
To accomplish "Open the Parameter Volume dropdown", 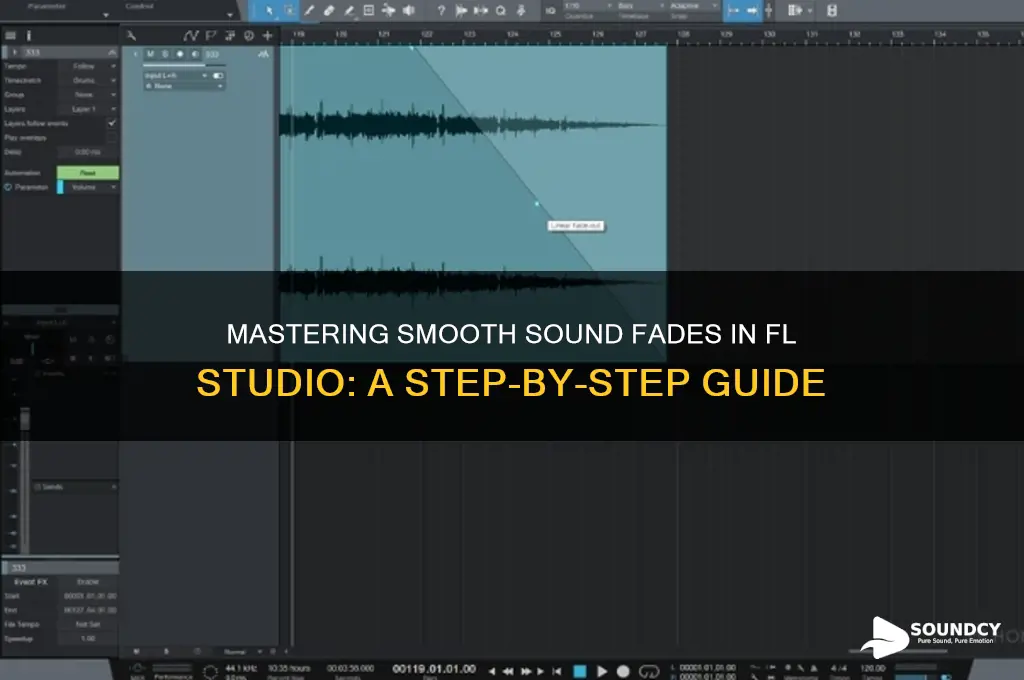I will [x=91, y=187].
